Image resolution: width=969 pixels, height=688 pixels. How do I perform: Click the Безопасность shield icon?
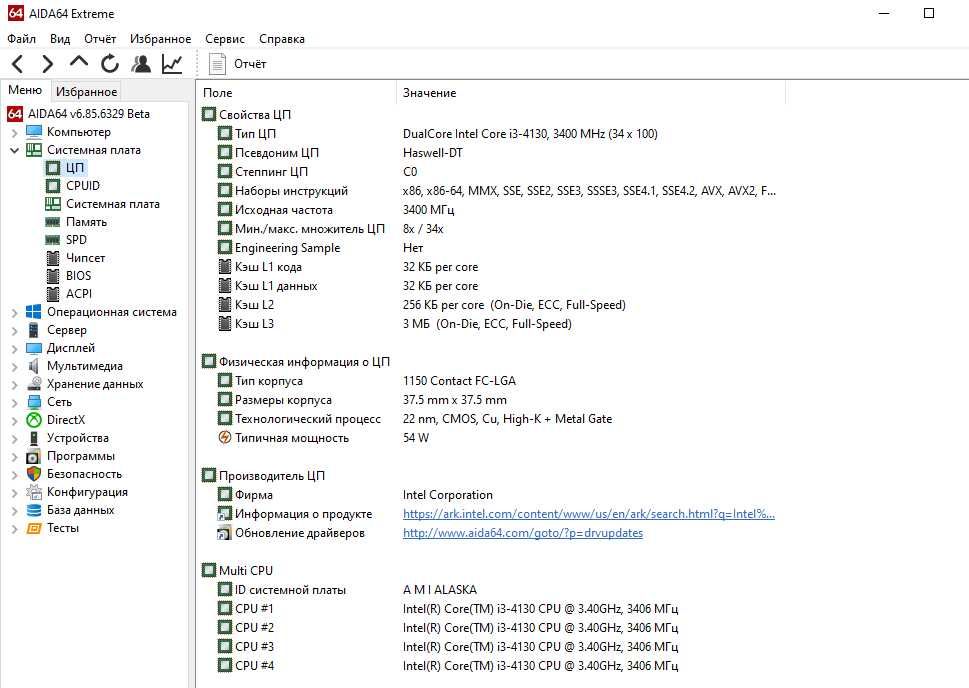34,474
